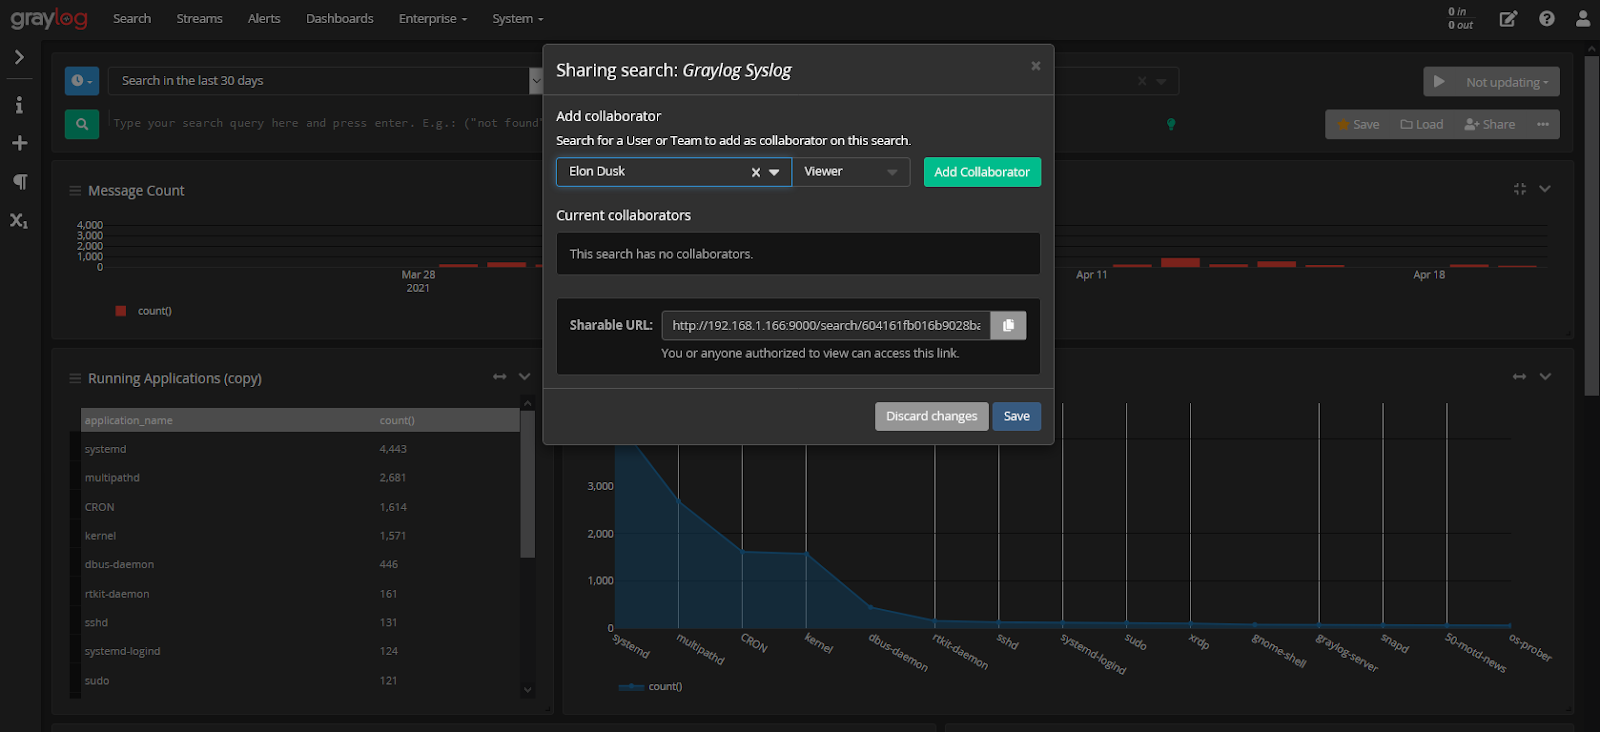Stretch the Running Applications widget width
This screenshot has height=732, width=1600.
[x=500, y=376]
